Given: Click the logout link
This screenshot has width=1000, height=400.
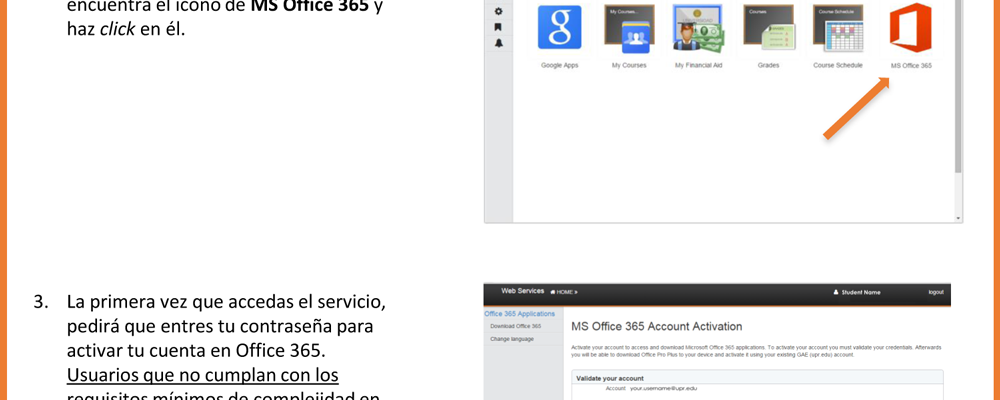Looking at the screenshot, I should pyautogui.click(x=936, y=292).
